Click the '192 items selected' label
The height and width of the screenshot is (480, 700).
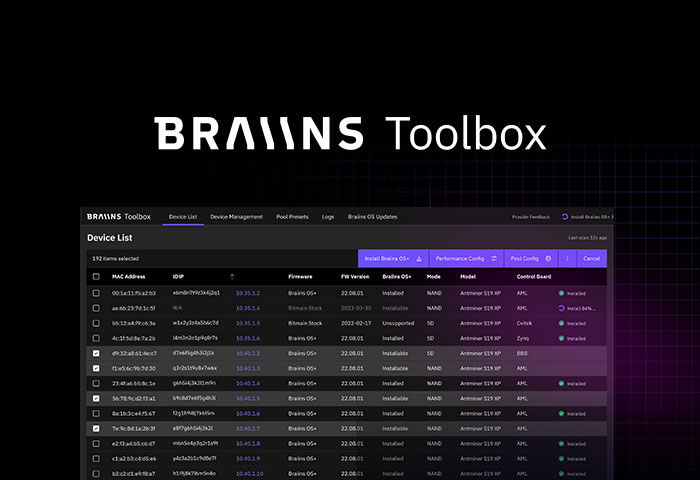[x=116, y=259]
